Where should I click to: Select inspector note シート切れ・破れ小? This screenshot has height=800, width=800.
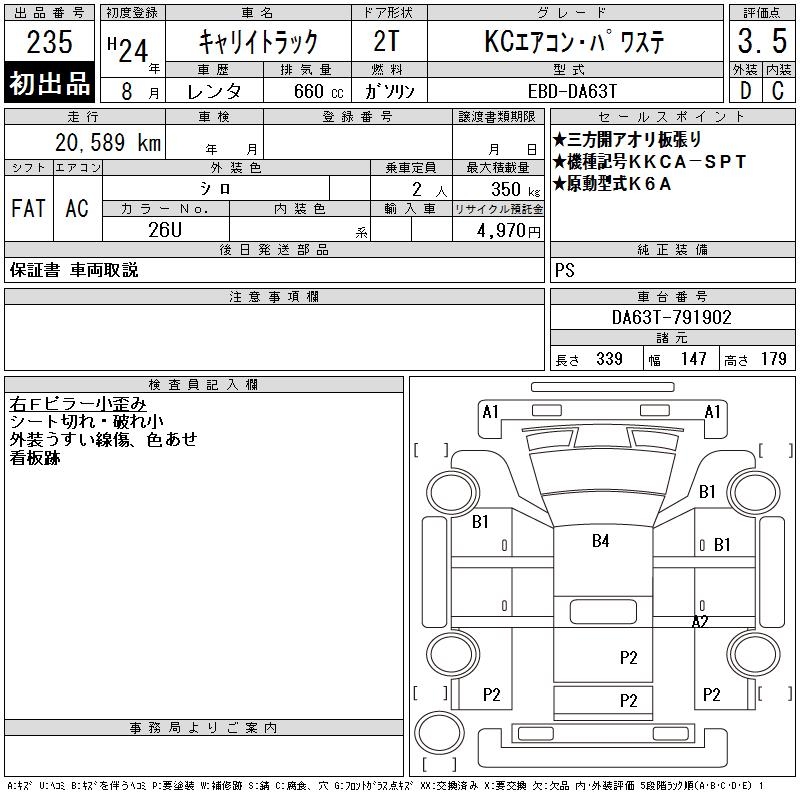tap(86, 421)
